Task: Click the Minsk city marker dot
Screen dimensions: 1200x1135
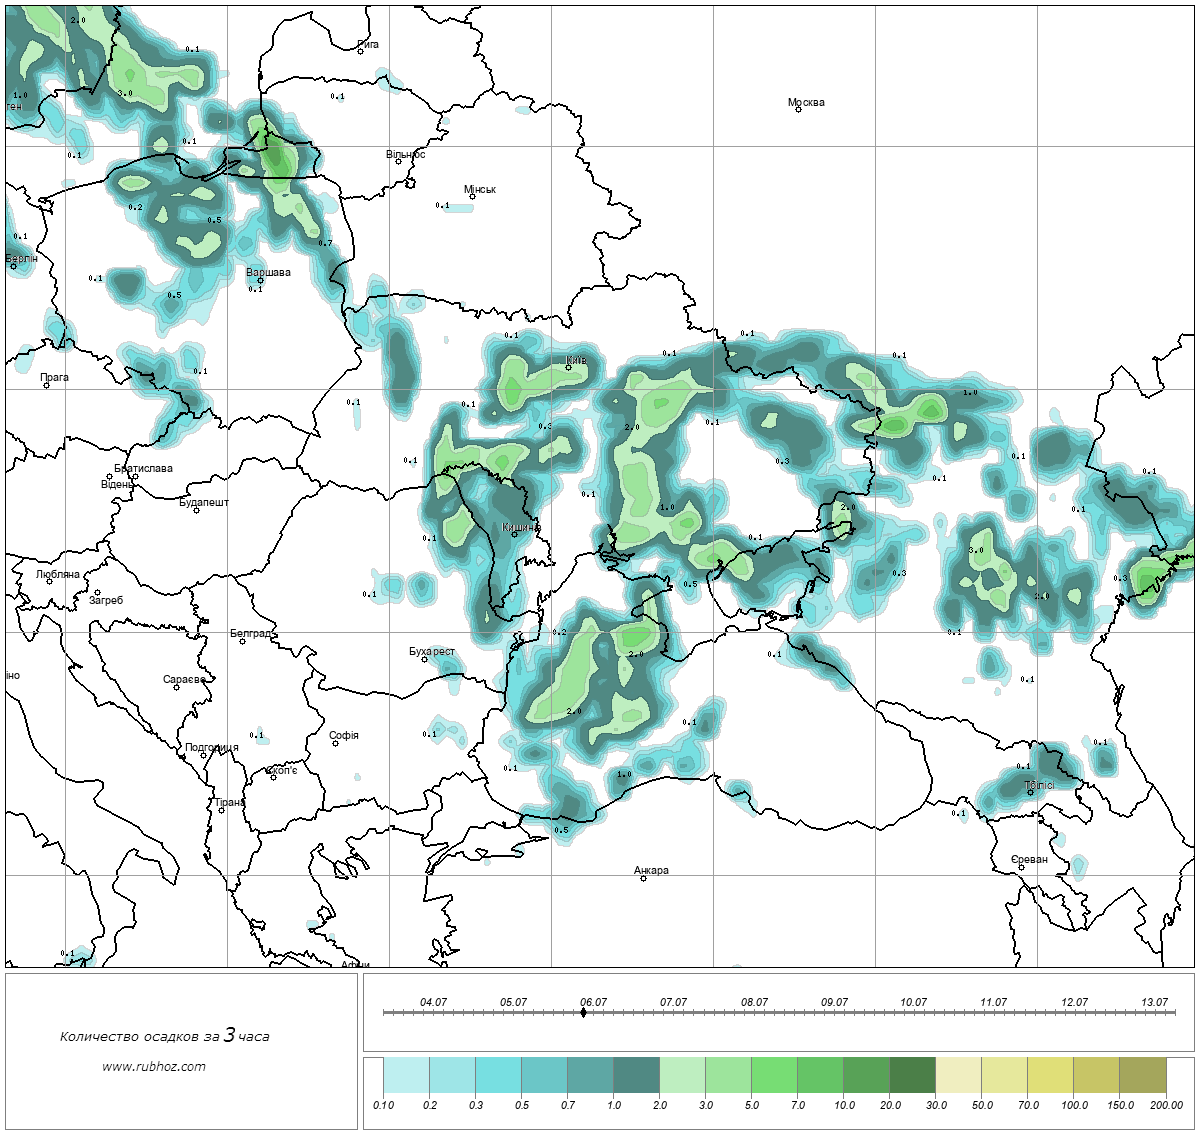Action: (472, 197)
